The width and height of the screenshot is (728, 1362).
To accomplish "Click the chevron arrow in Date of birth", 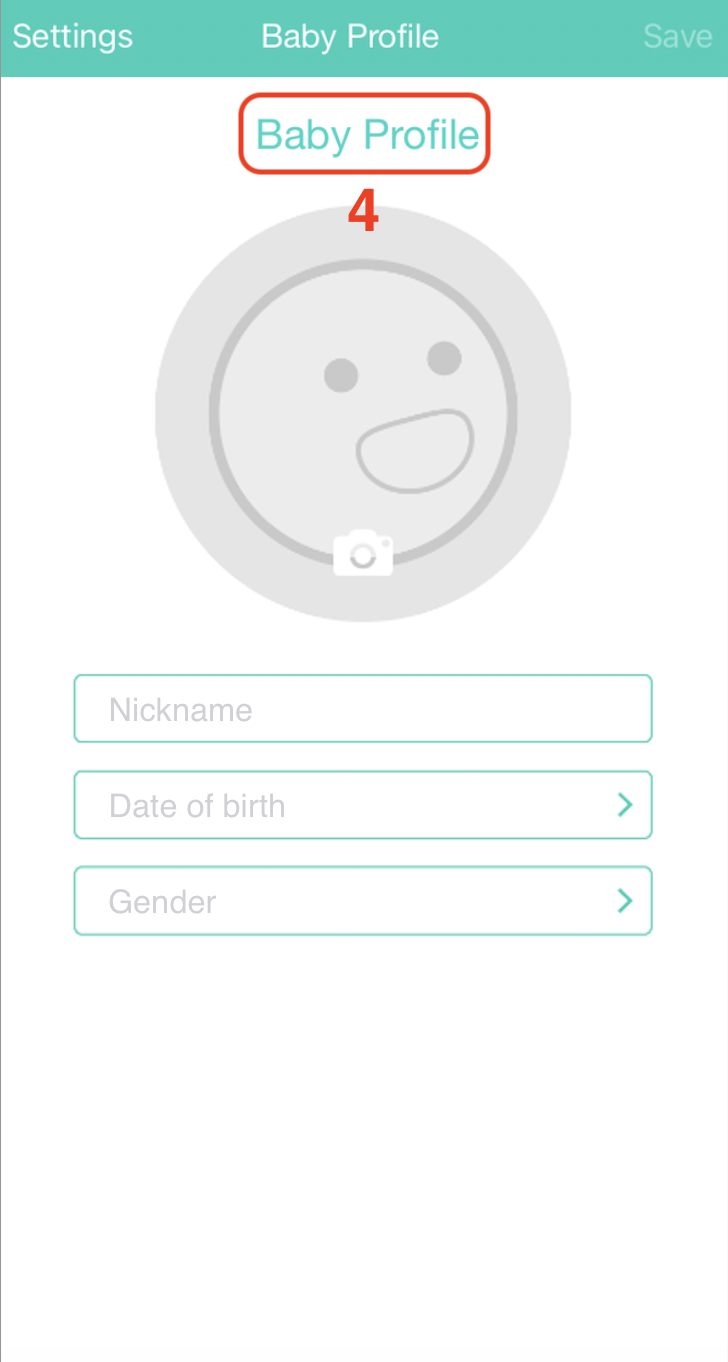I will tap(625, 805).
